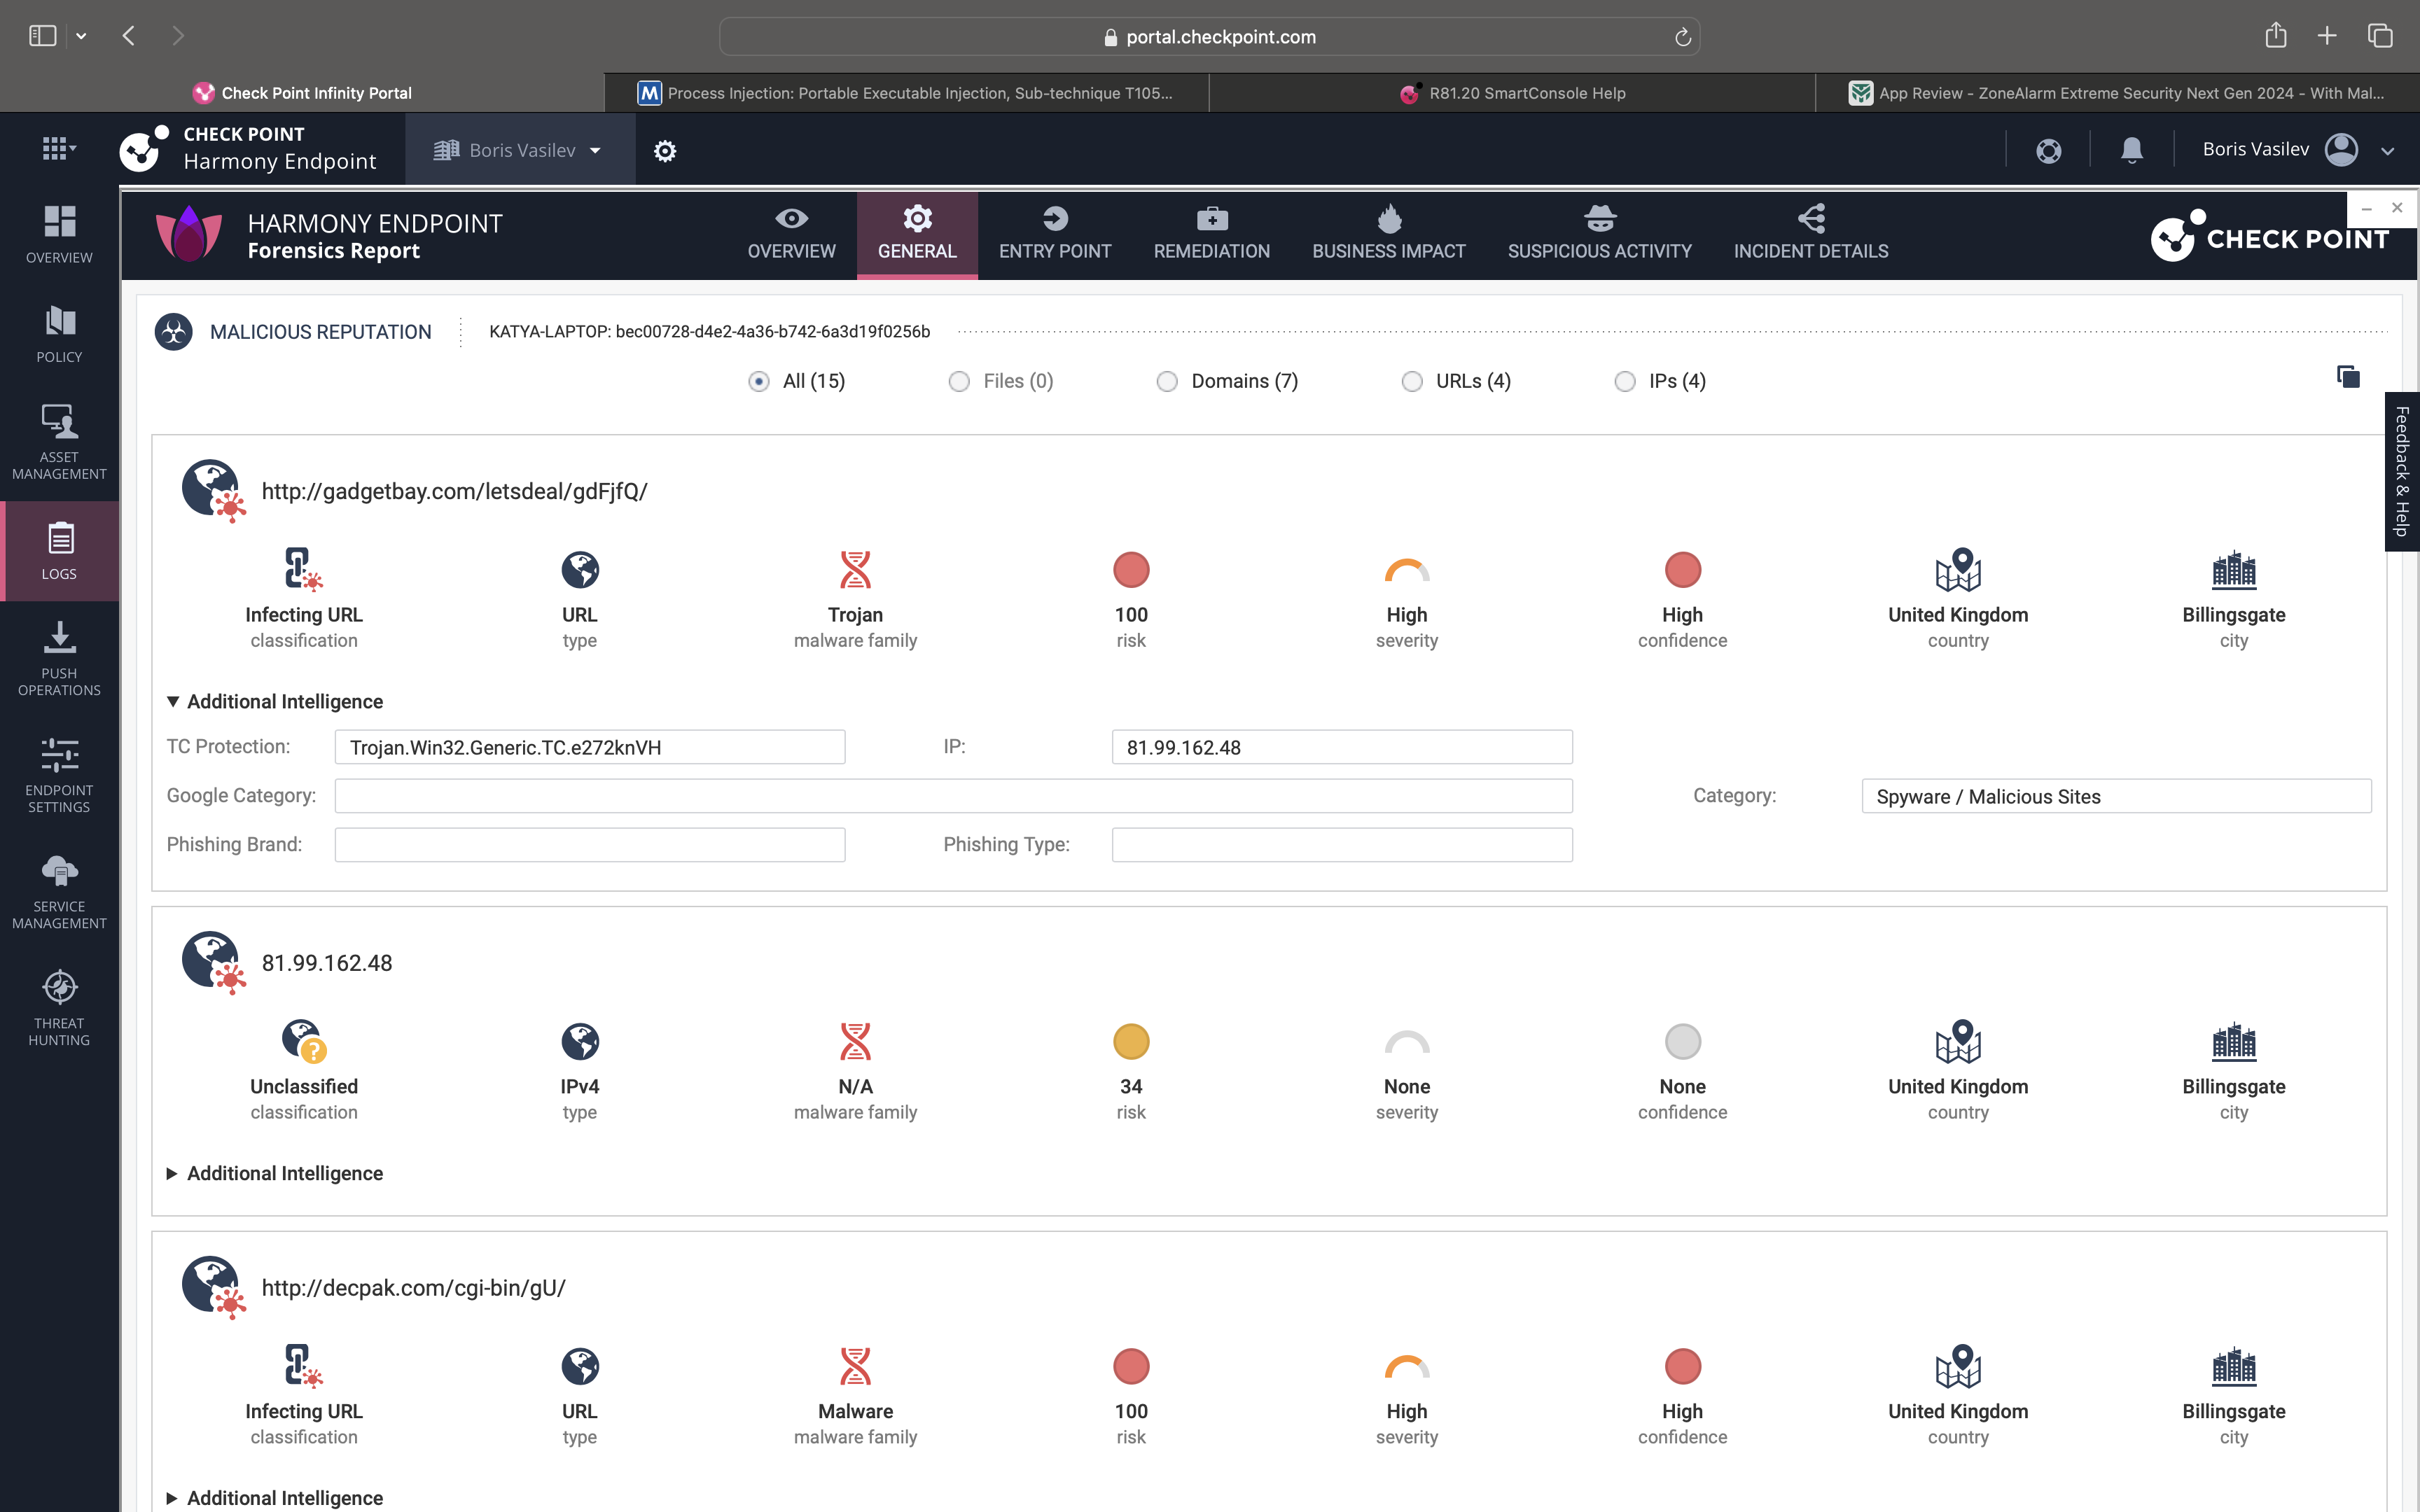Select the All (15) radio filter
Viewport: 2420px width, 1512px height.
pos(759,382)
